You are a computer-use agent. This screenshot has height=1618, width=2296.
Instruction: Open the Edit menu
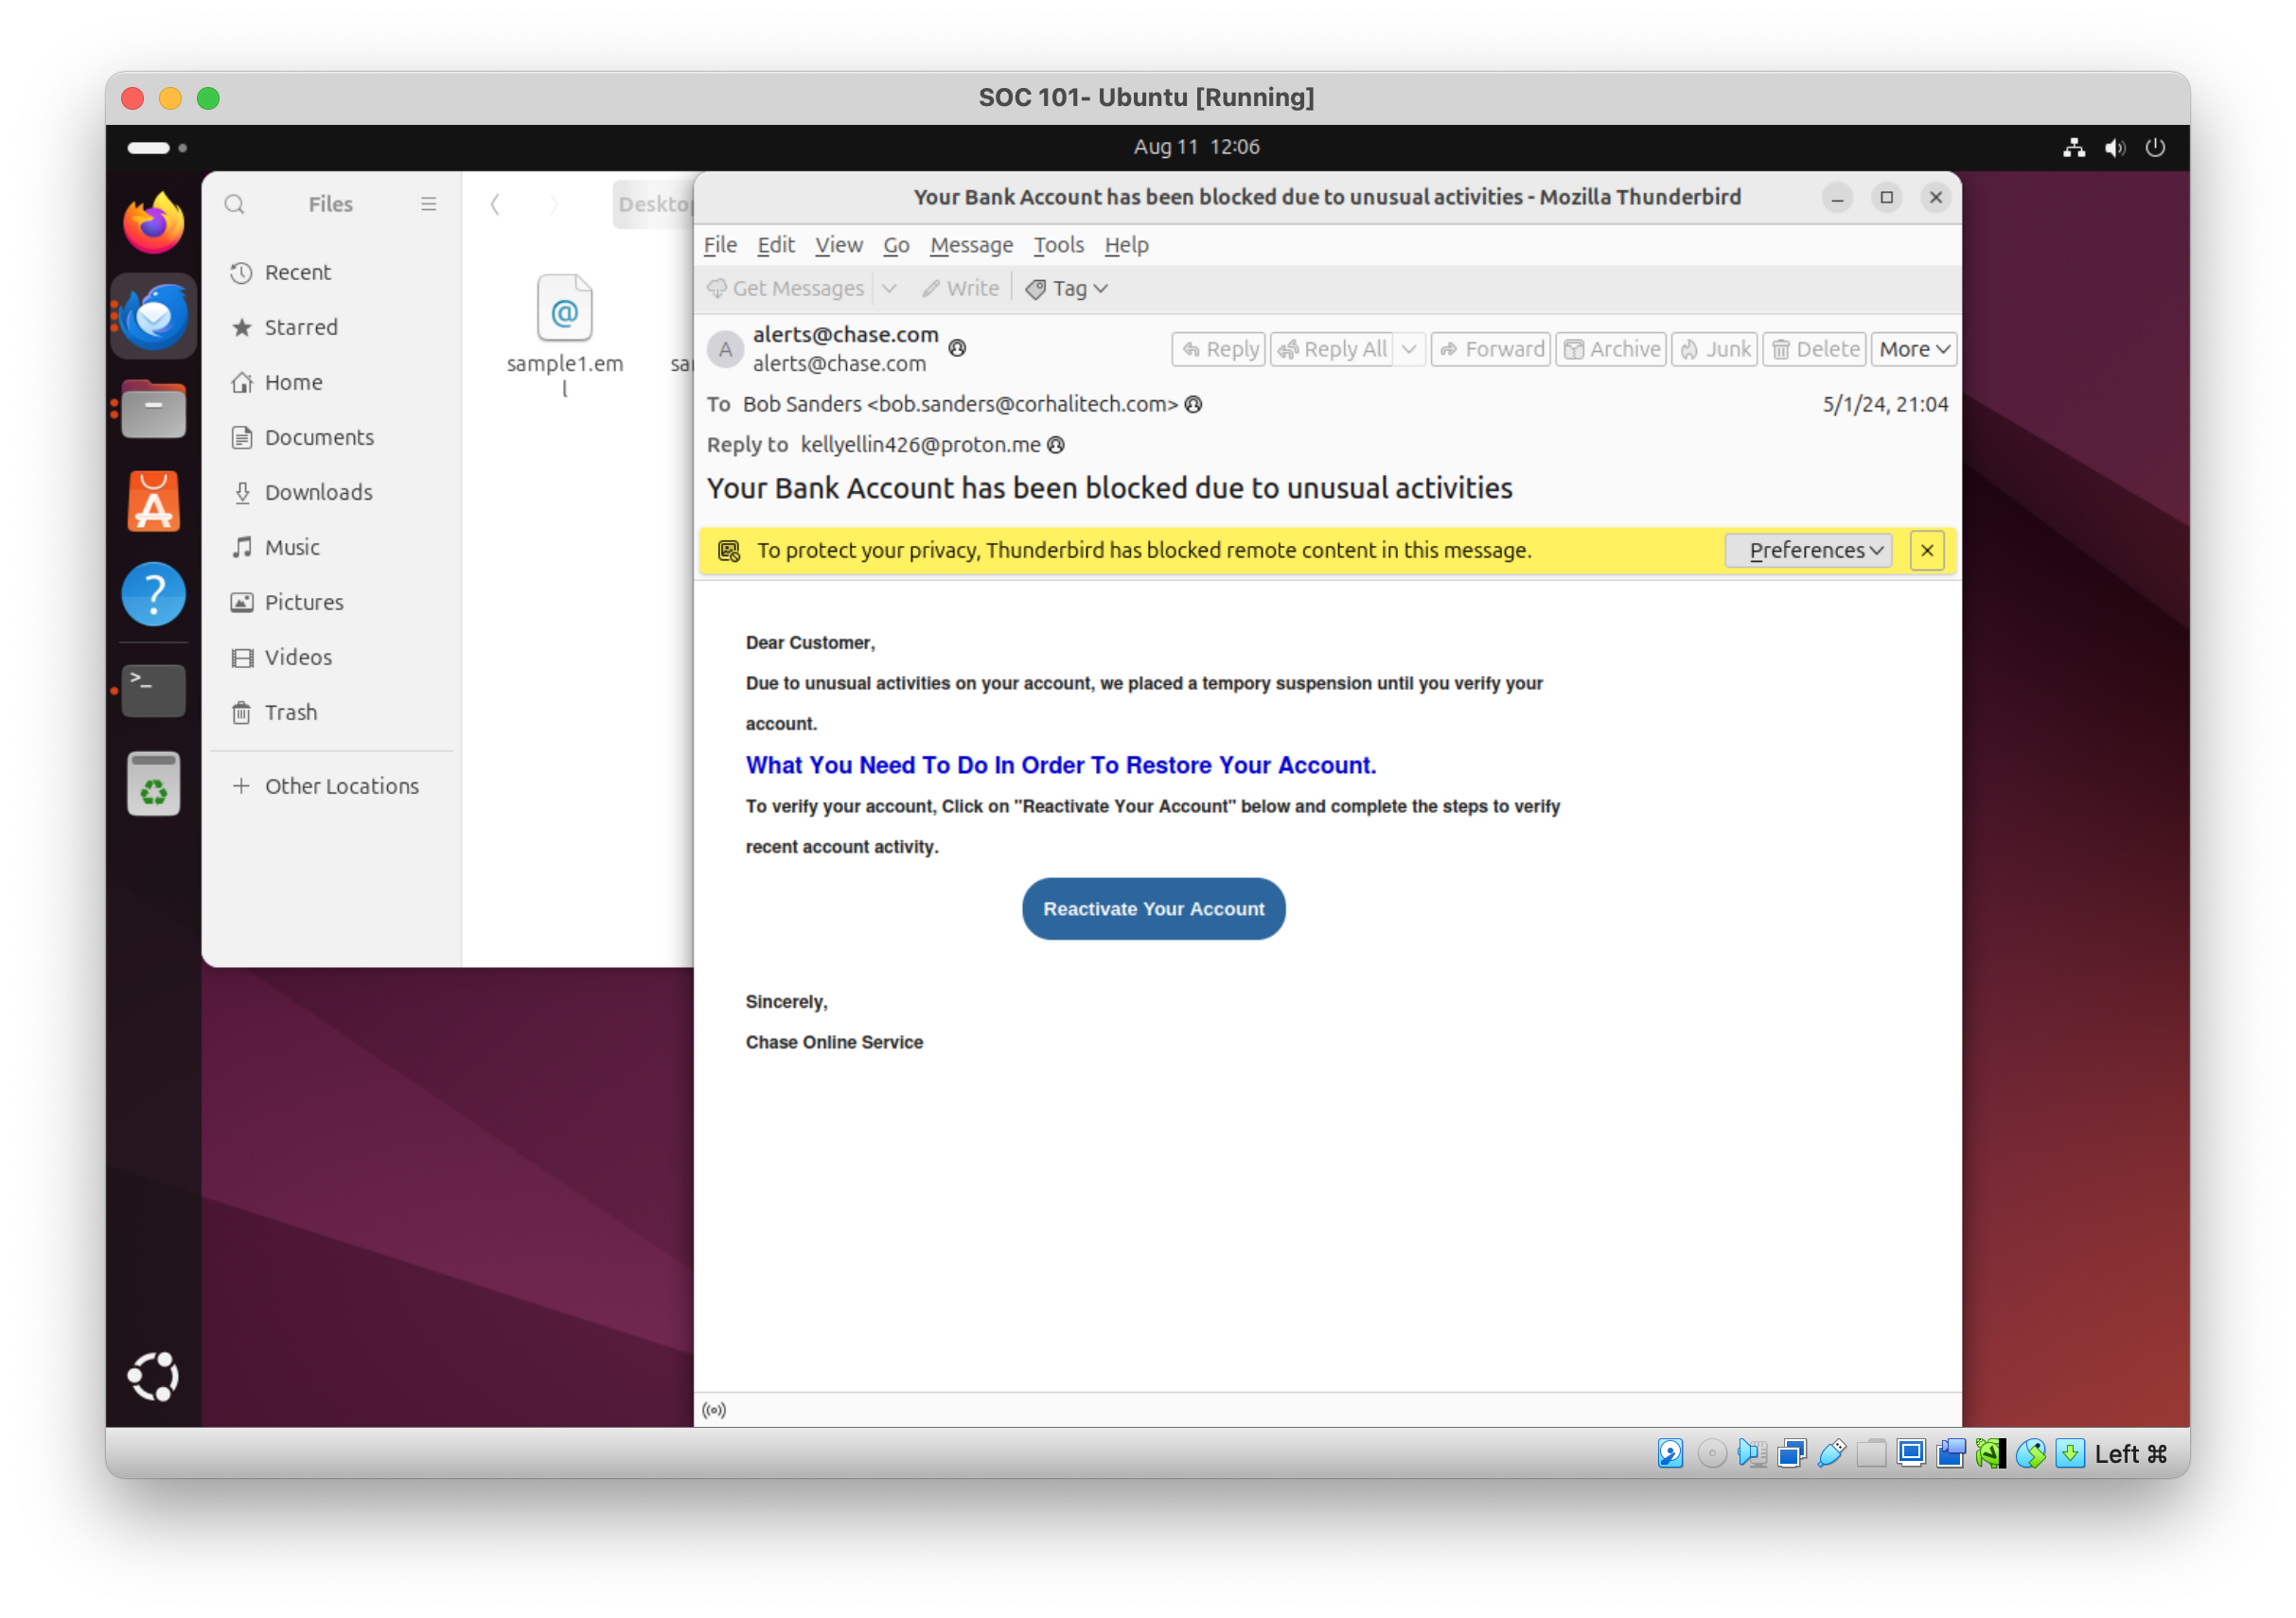[776, 245]
